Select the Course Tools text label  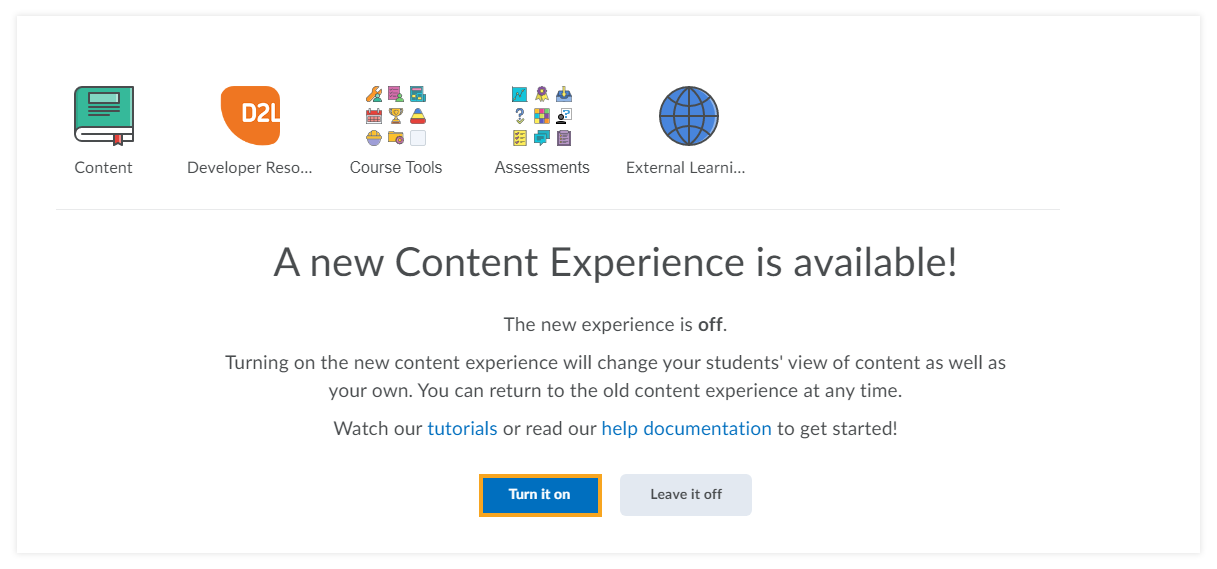[x=396, y=168]
